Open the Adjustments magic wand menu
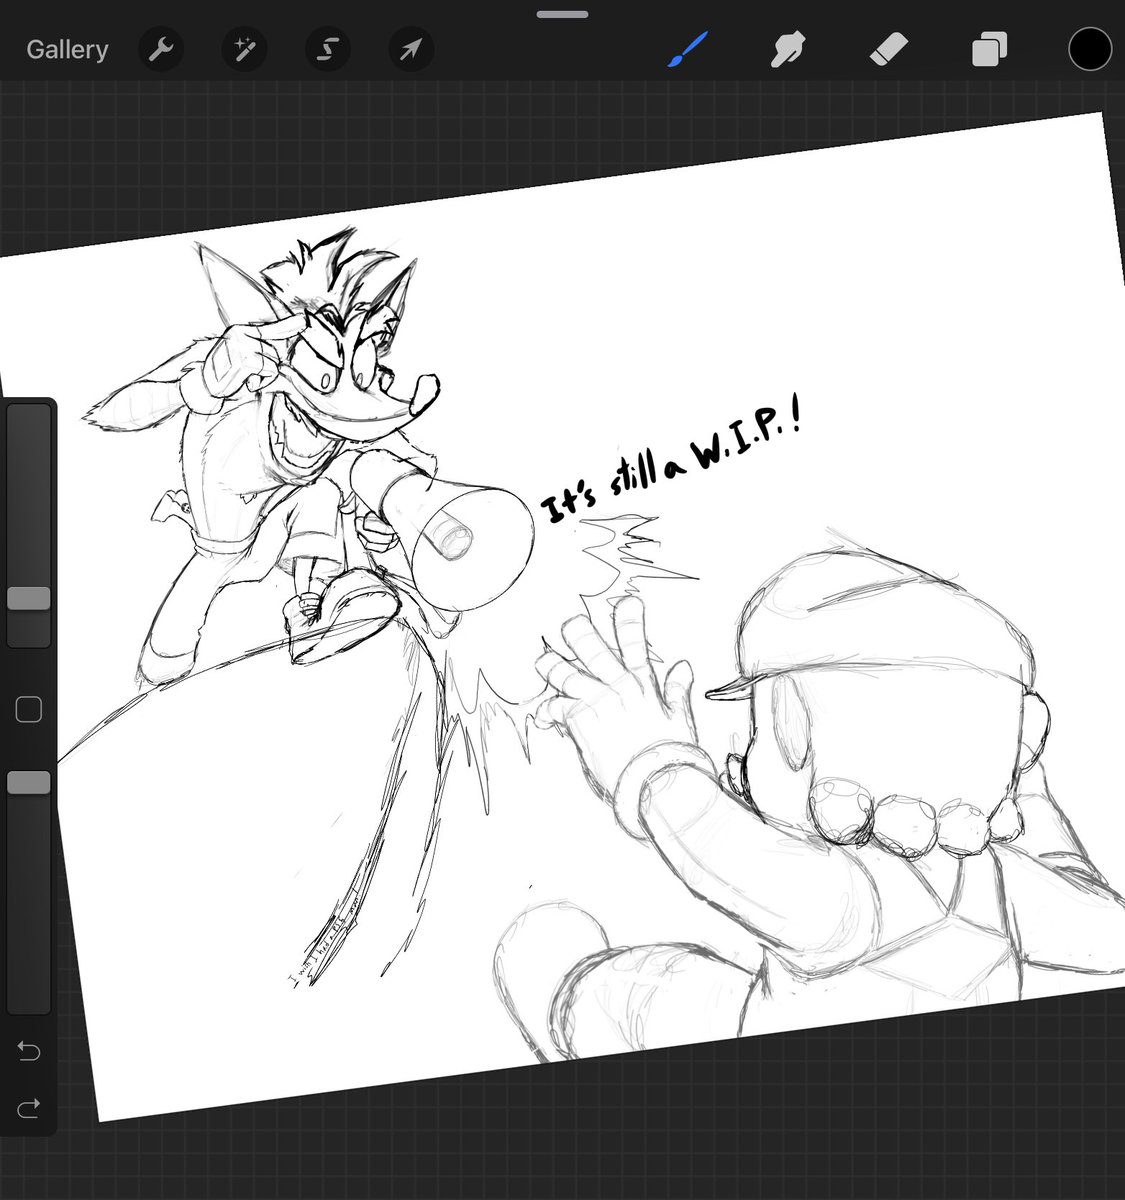Screen dimensions: 1125x1200 tap(243, 50)
